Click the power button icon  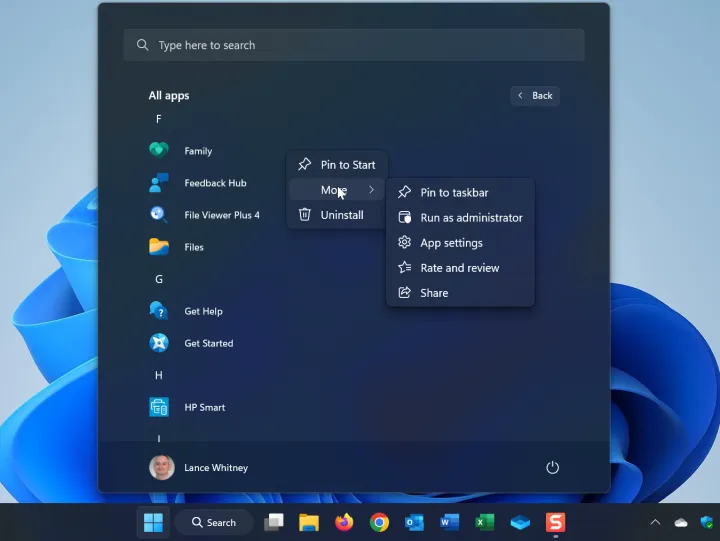(x=552, y=468)
